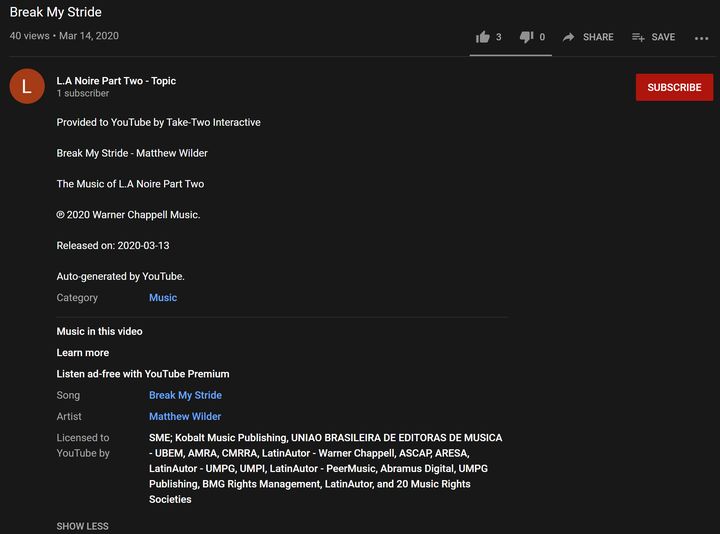Click the like/dislike ratio bar
The height and width of the screenshot is (534, 720).
pos(510,55)
